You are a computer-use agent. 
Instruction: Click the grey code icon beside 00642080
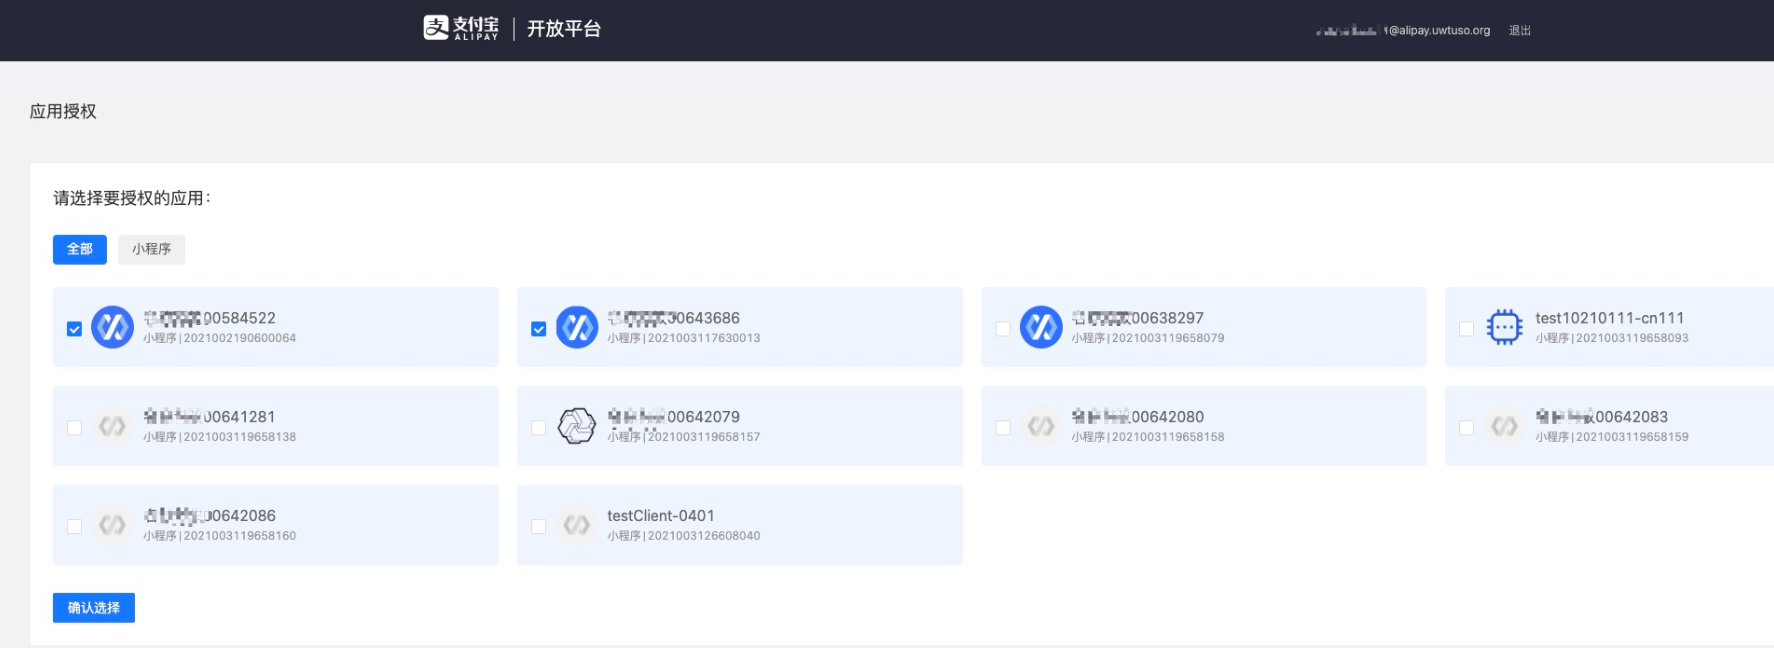pyautogui.click(x=1041, y=426)
